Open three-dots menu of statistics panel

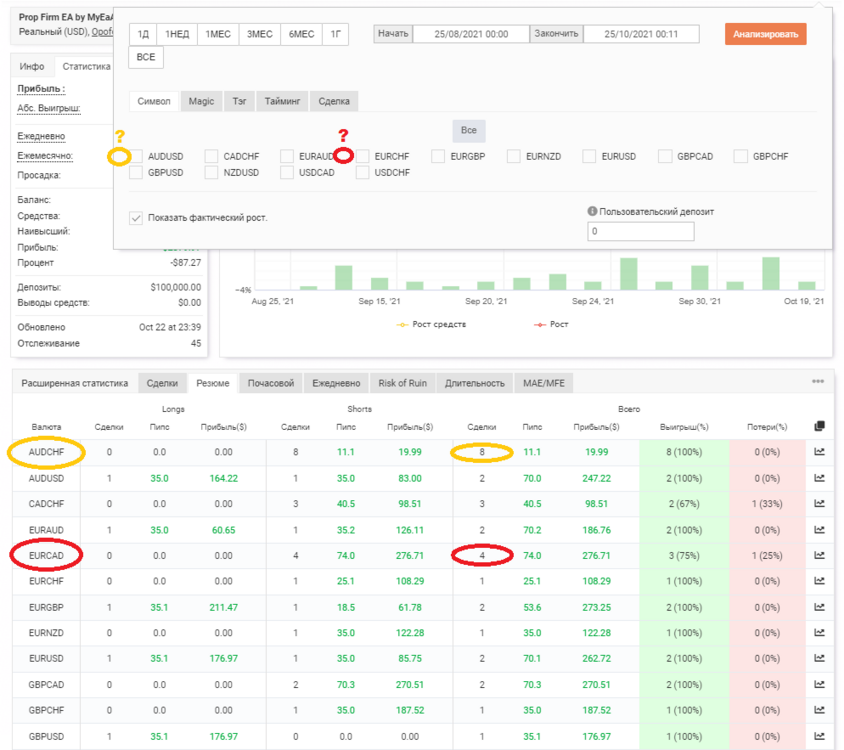(818, 381)
